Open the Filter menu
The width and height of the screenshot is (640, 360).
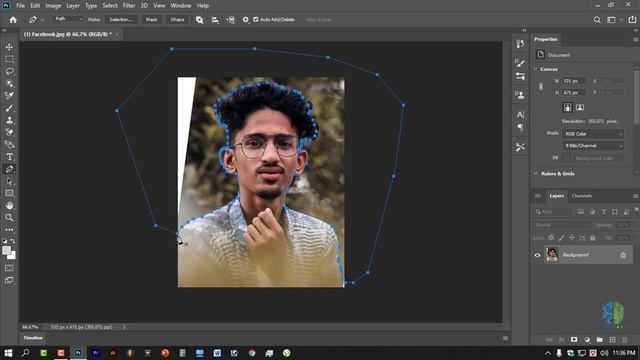129,6
